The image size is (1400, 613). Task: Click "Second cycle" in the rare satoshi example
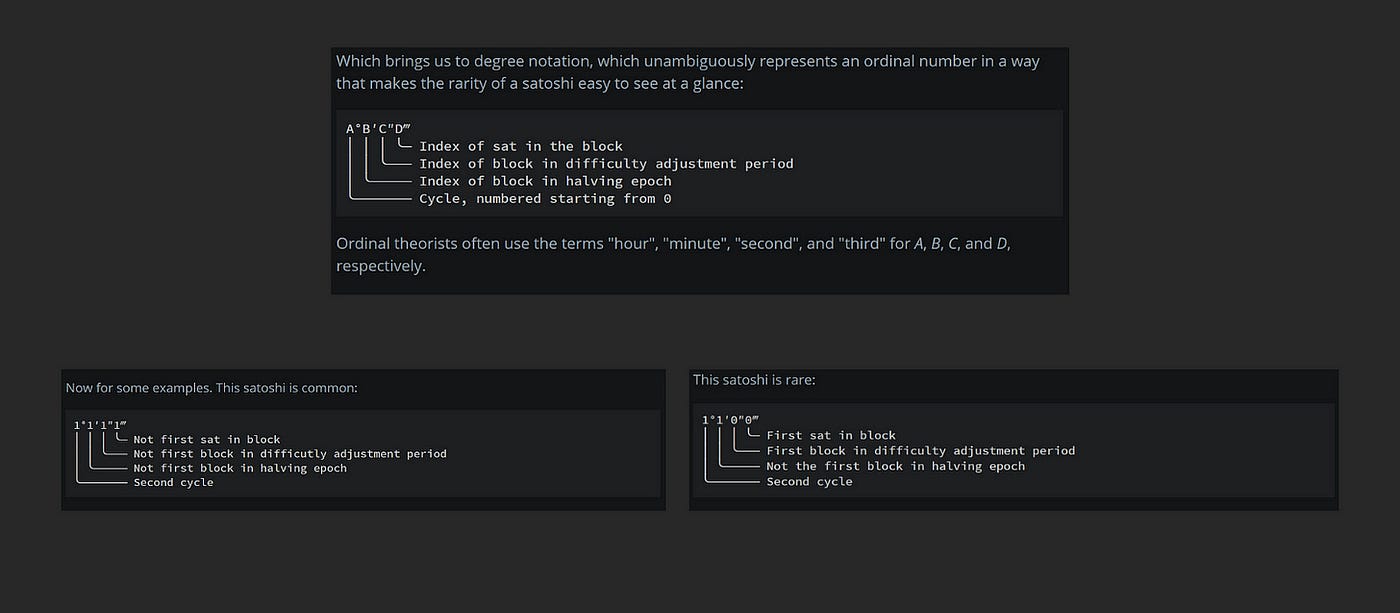pyautogui.click(x=809, y=482)
